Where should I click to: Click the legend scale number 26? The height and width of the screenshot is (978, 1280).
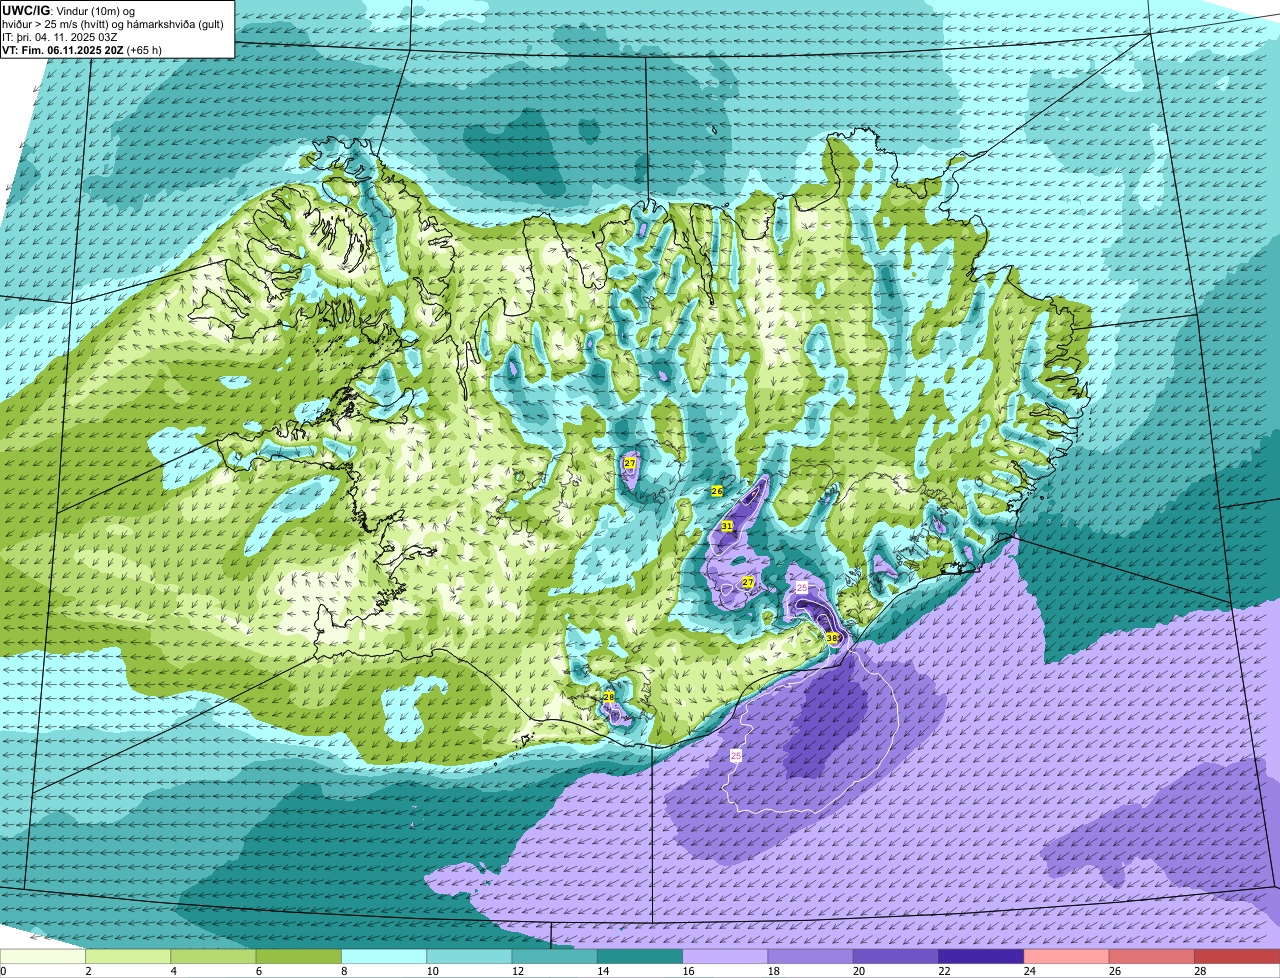point(1114,971)
